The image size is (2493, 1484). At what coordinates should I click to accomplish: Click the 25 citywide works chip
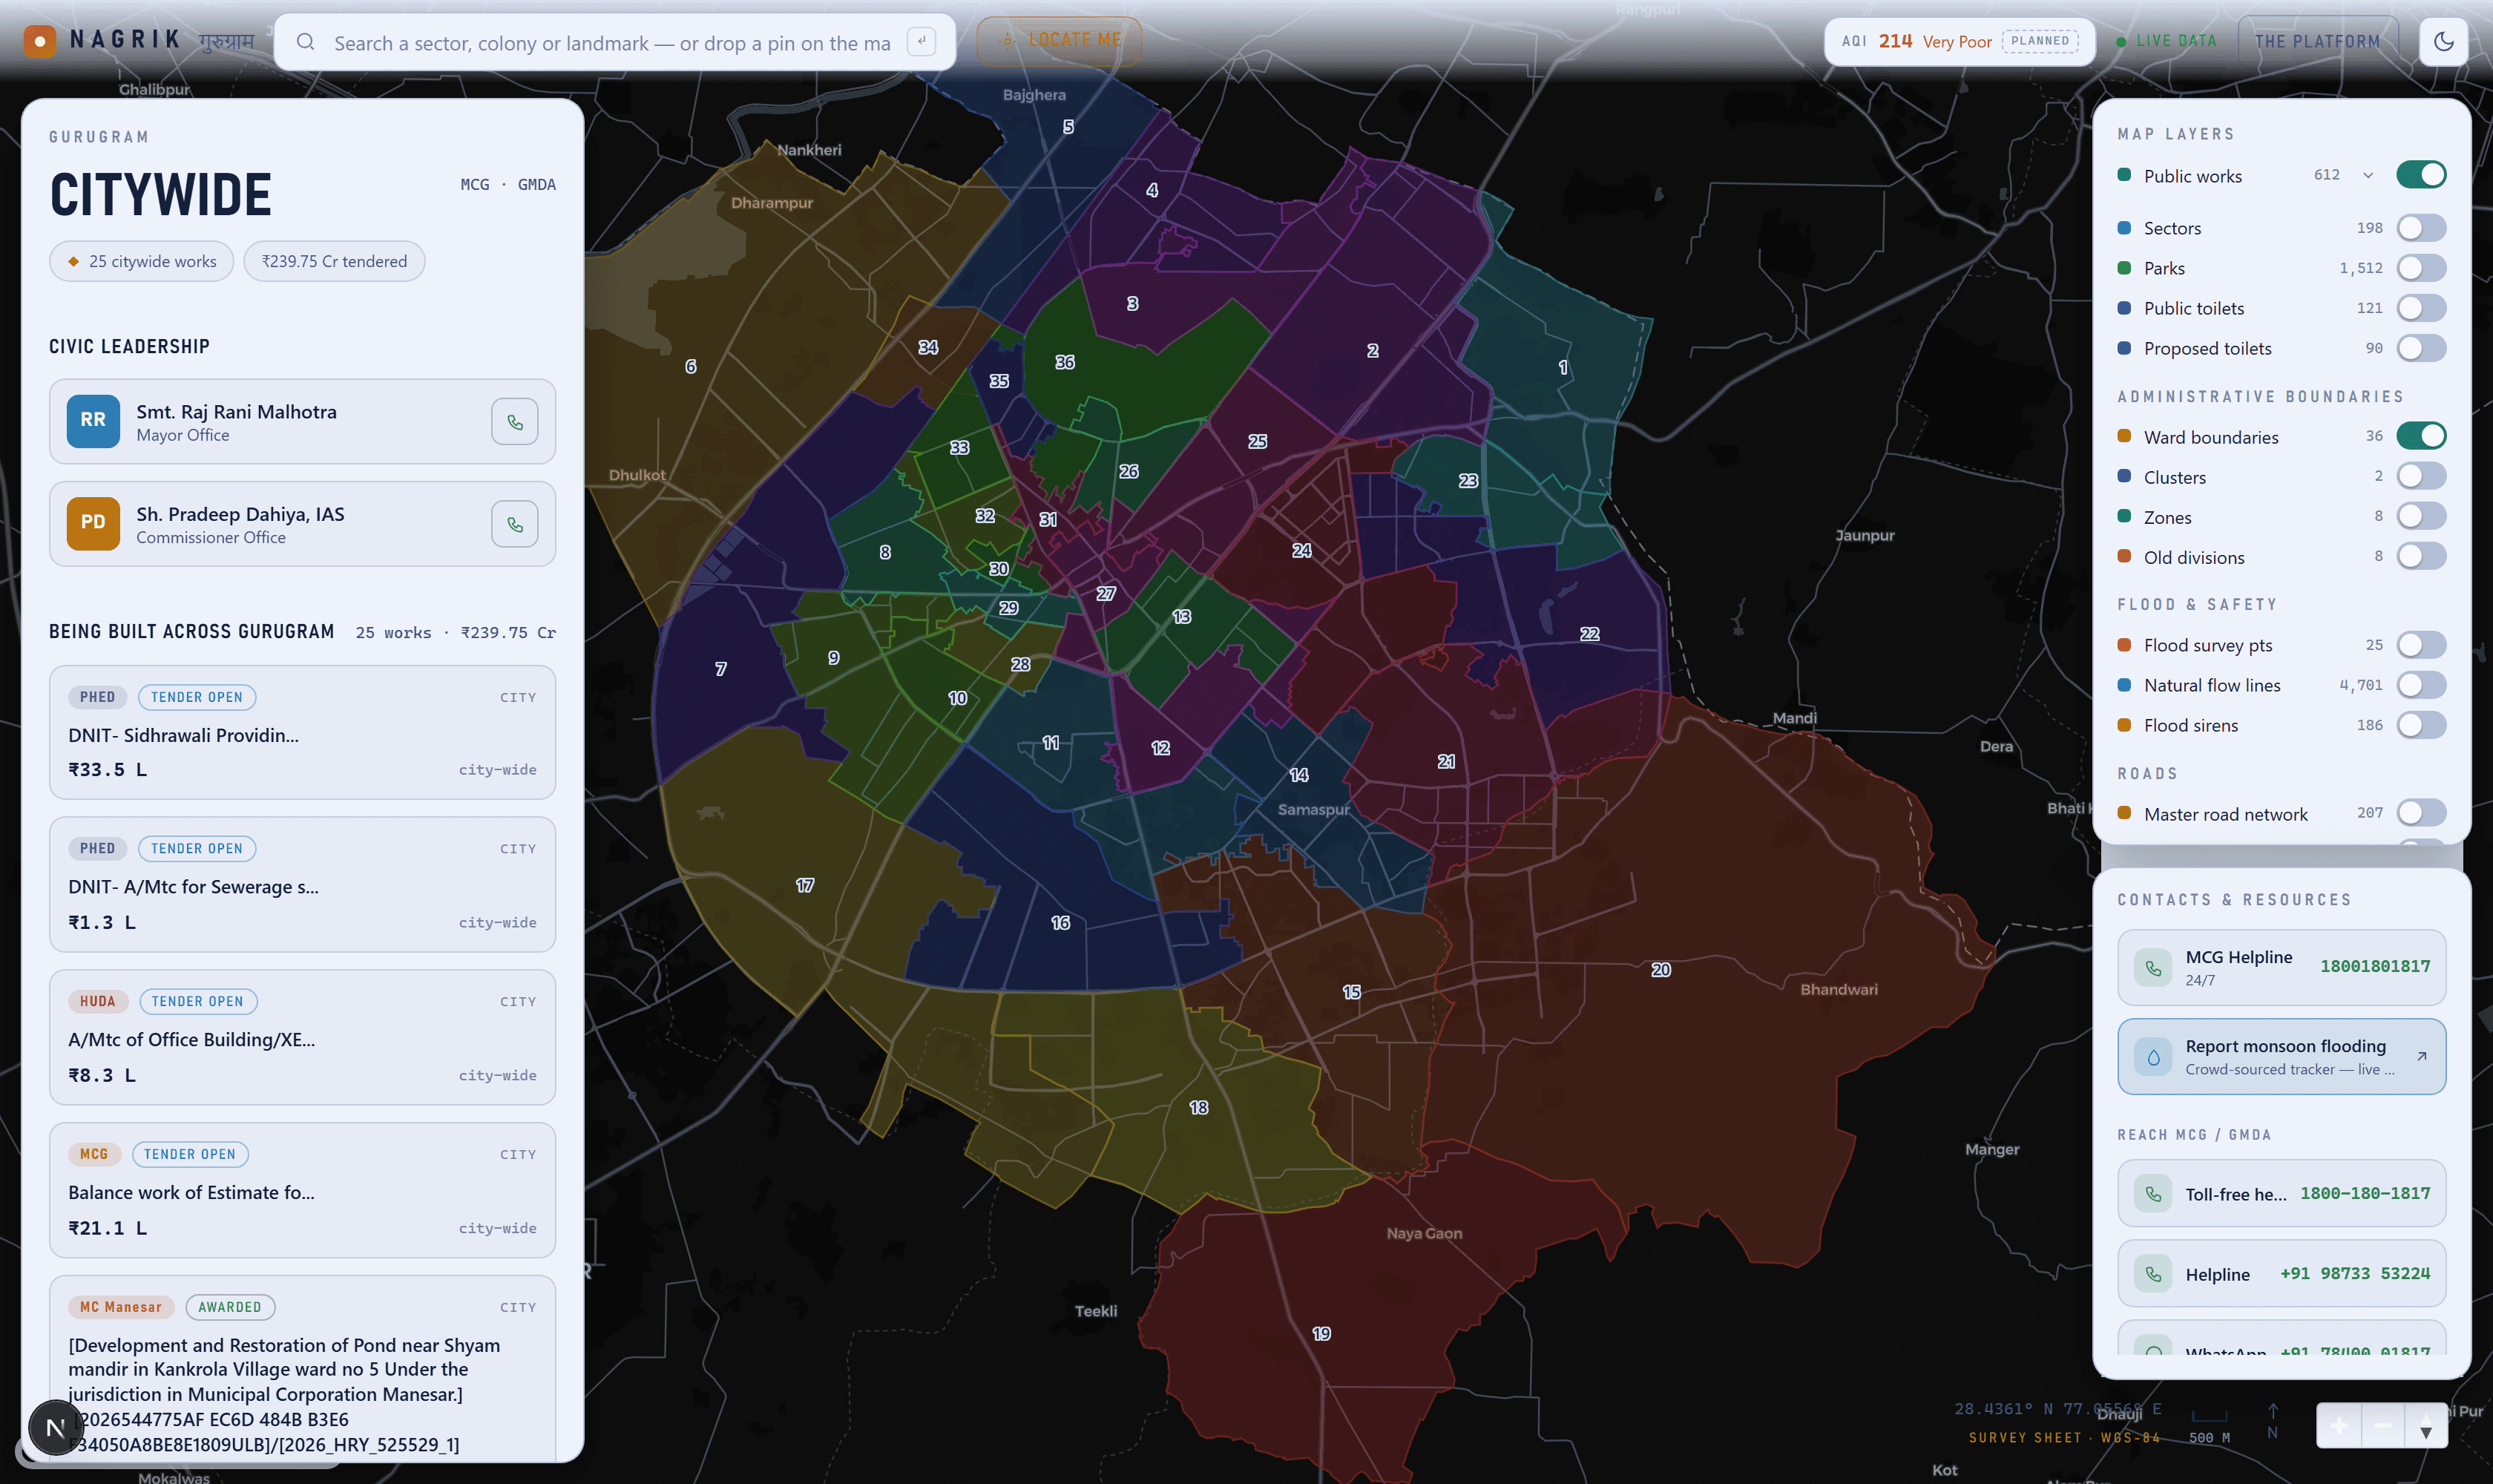141,262
